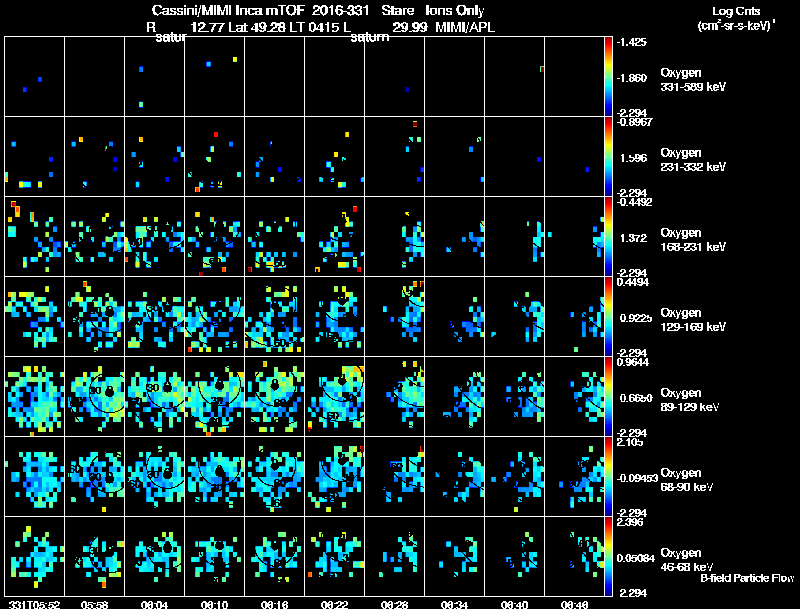Select the 231-332 keV panel at 06:10
The width and height of the screenshot is (800, 609).
pyautogui.click(x=214, y=157)
